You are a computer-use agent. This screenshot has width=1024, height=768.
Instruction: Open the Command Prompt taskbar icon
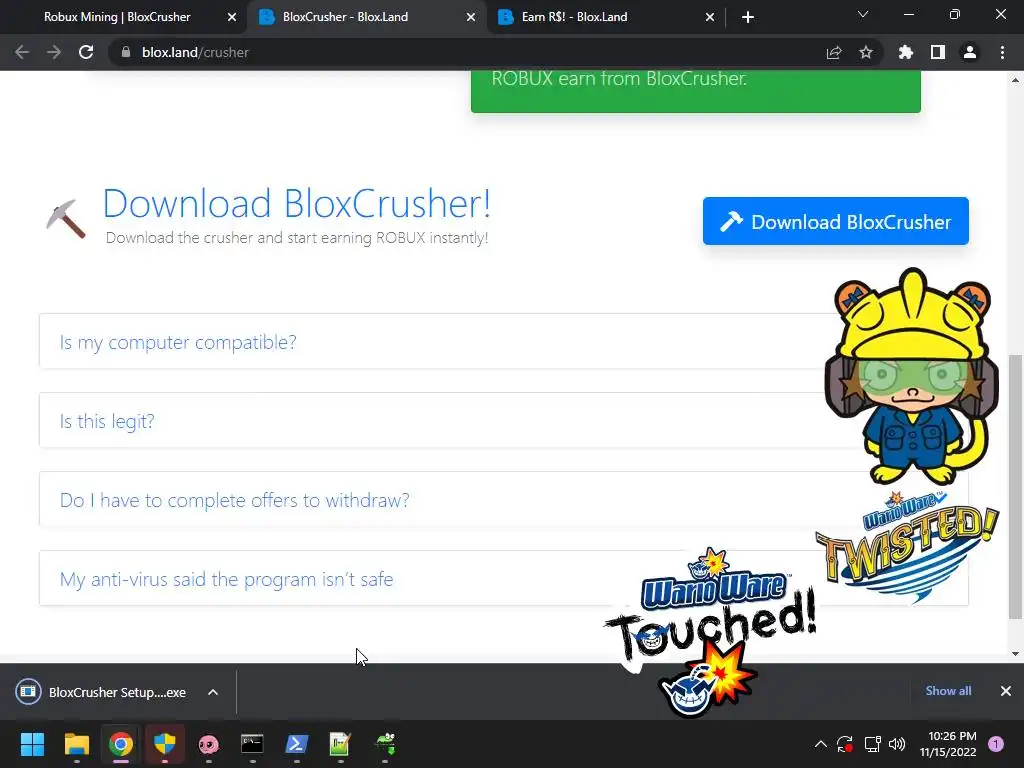252,744
